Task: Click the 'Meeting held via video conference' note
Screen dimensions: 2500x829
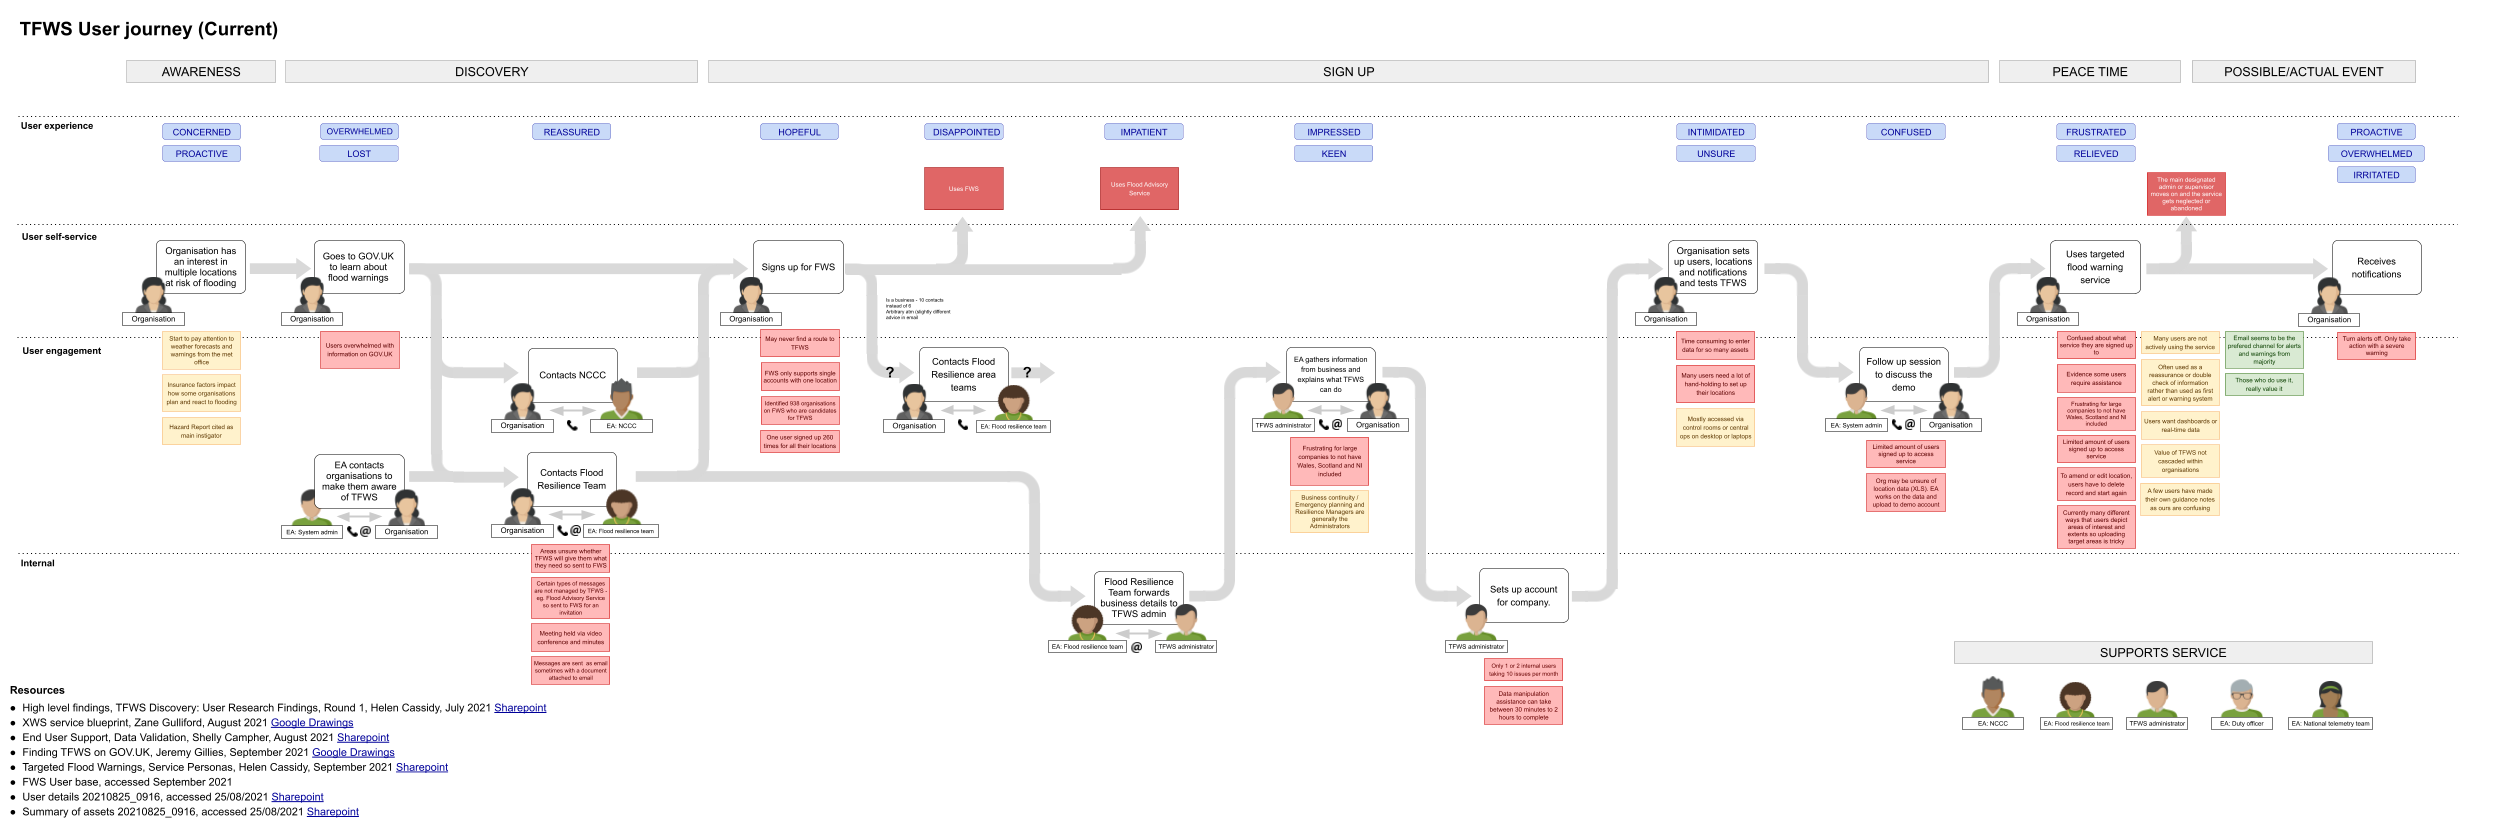Action: tap(570, 637)
